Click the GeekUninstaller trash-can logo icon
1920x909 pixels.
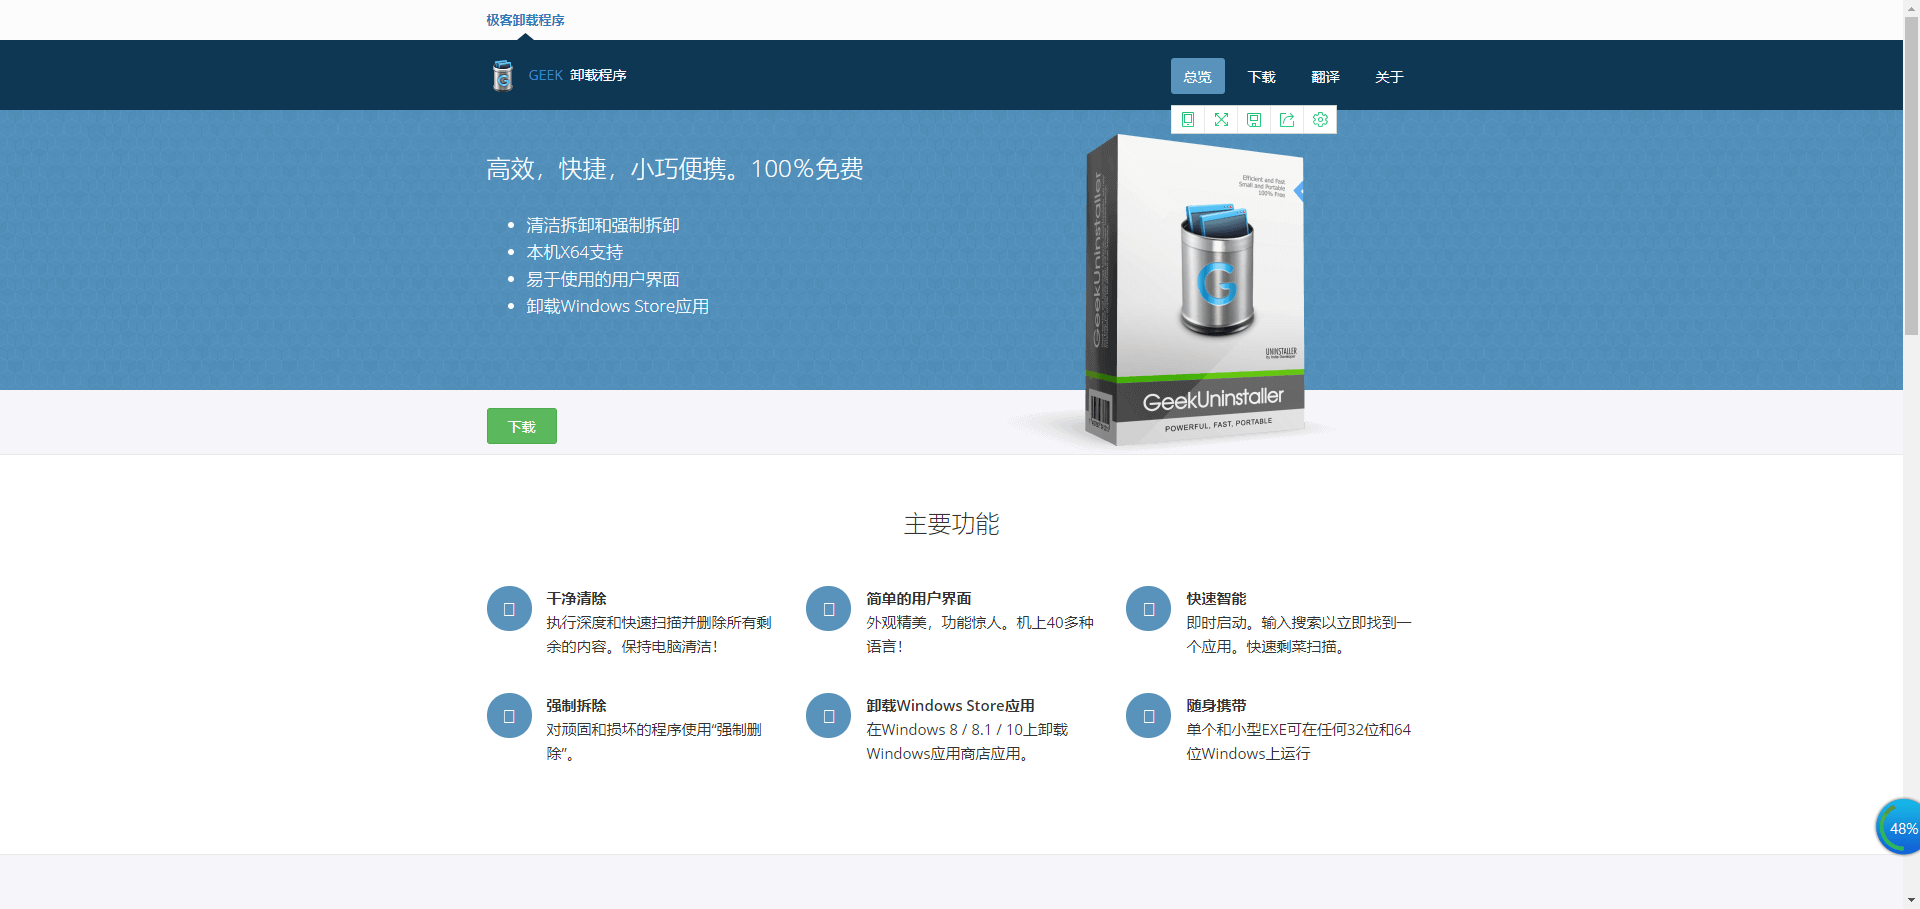click(502, 74)
